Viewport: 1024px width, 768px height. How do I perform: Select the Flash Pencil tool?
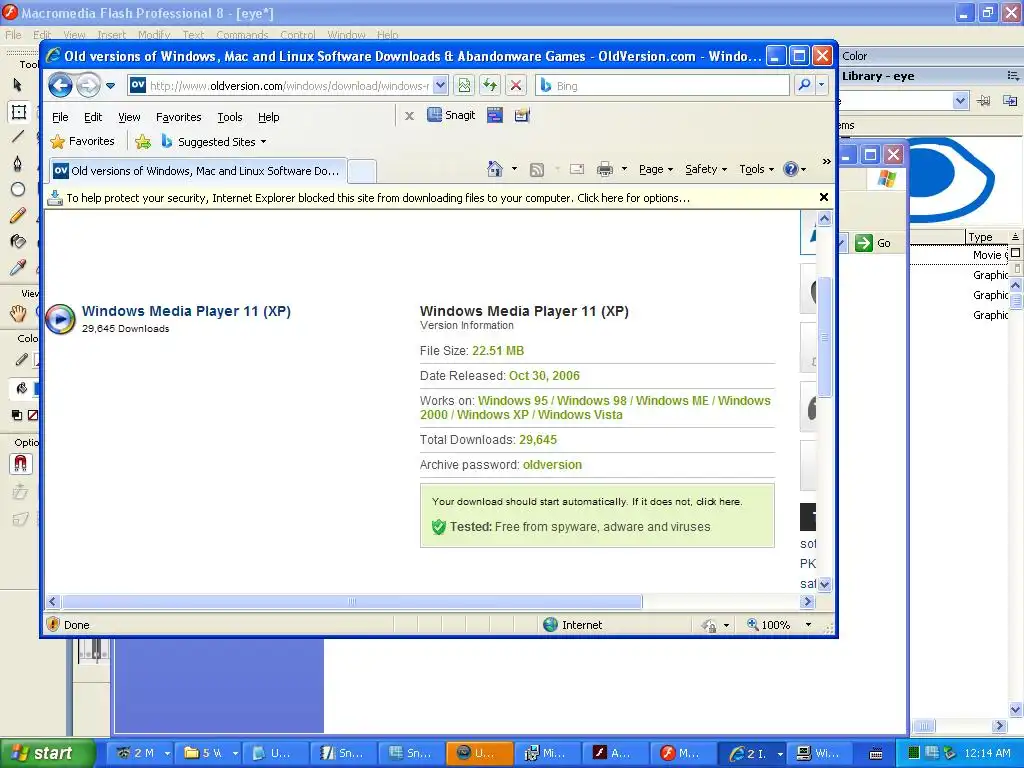point(18,215)
